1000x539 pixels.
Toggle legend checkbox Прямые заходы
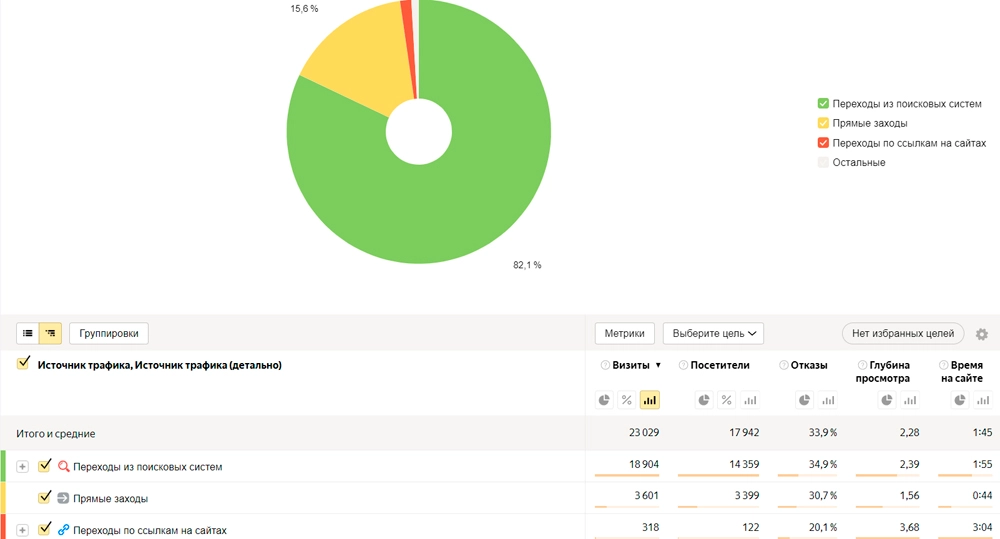tap(823, 123)
